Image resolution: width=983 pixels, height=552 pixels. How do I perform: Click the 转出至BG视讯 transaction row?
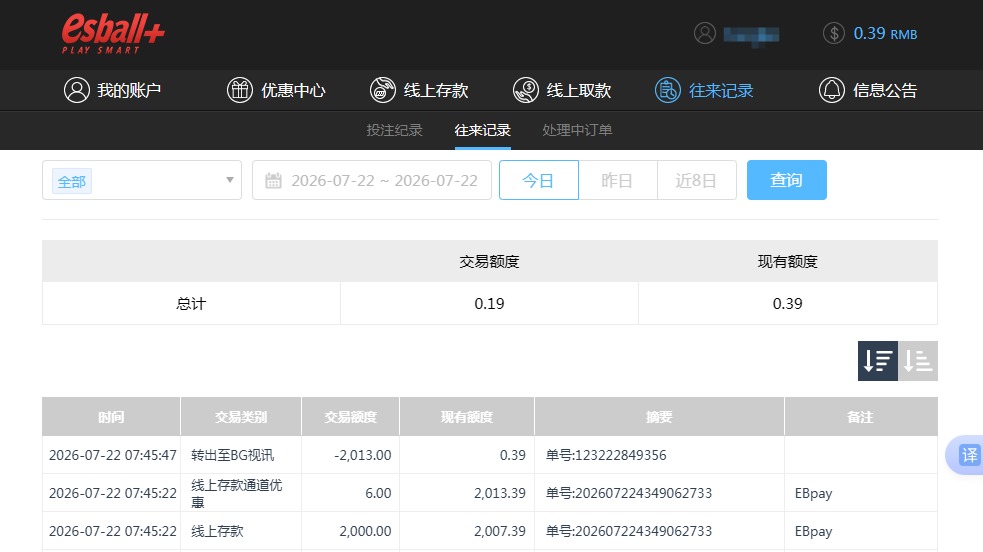point(490,455)
